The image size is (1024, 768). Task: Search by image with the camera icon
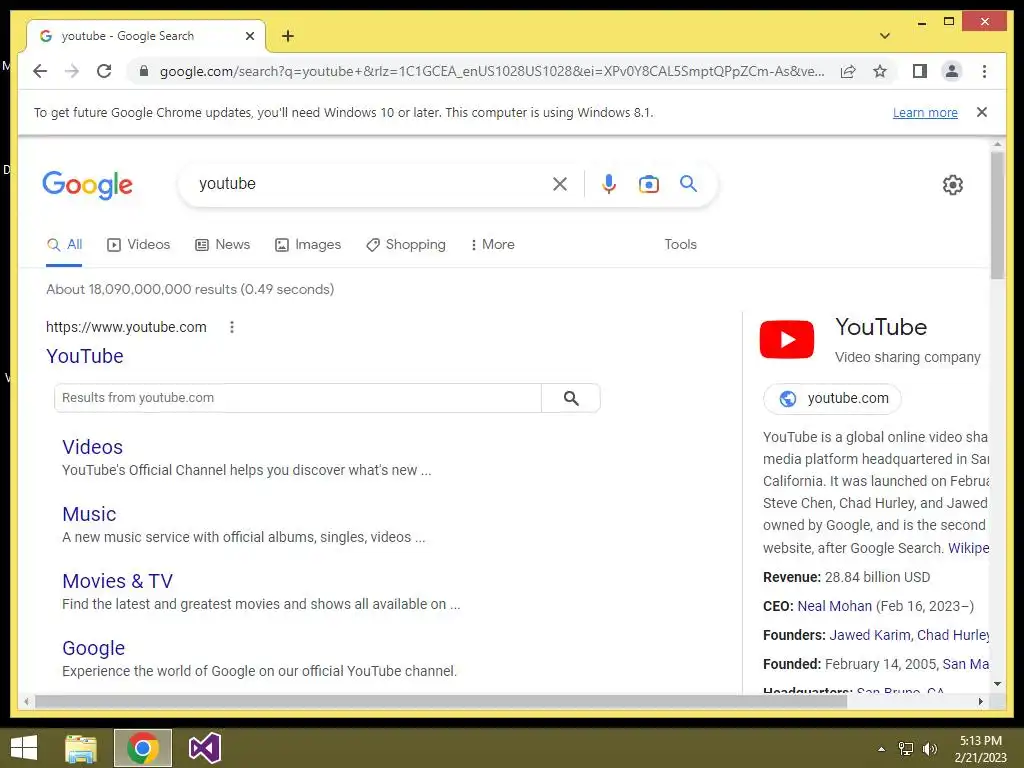pyautogui.click(x=648, y=184)
